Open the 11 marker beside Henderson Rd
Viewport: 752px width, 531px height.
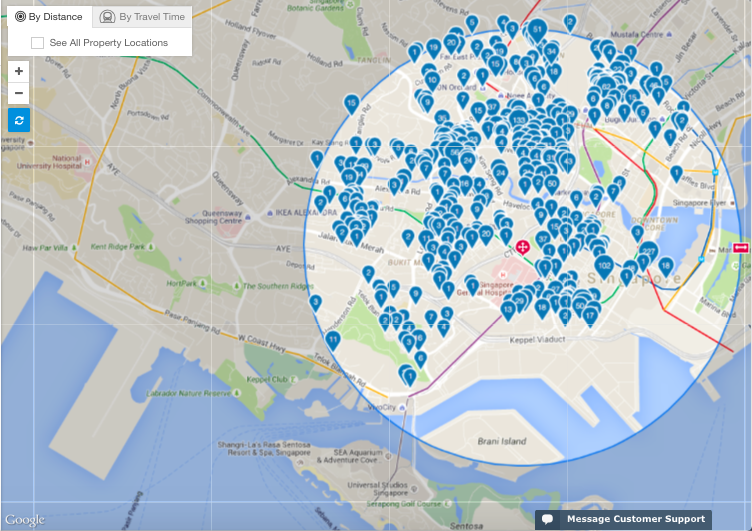(x=333, y=342)
